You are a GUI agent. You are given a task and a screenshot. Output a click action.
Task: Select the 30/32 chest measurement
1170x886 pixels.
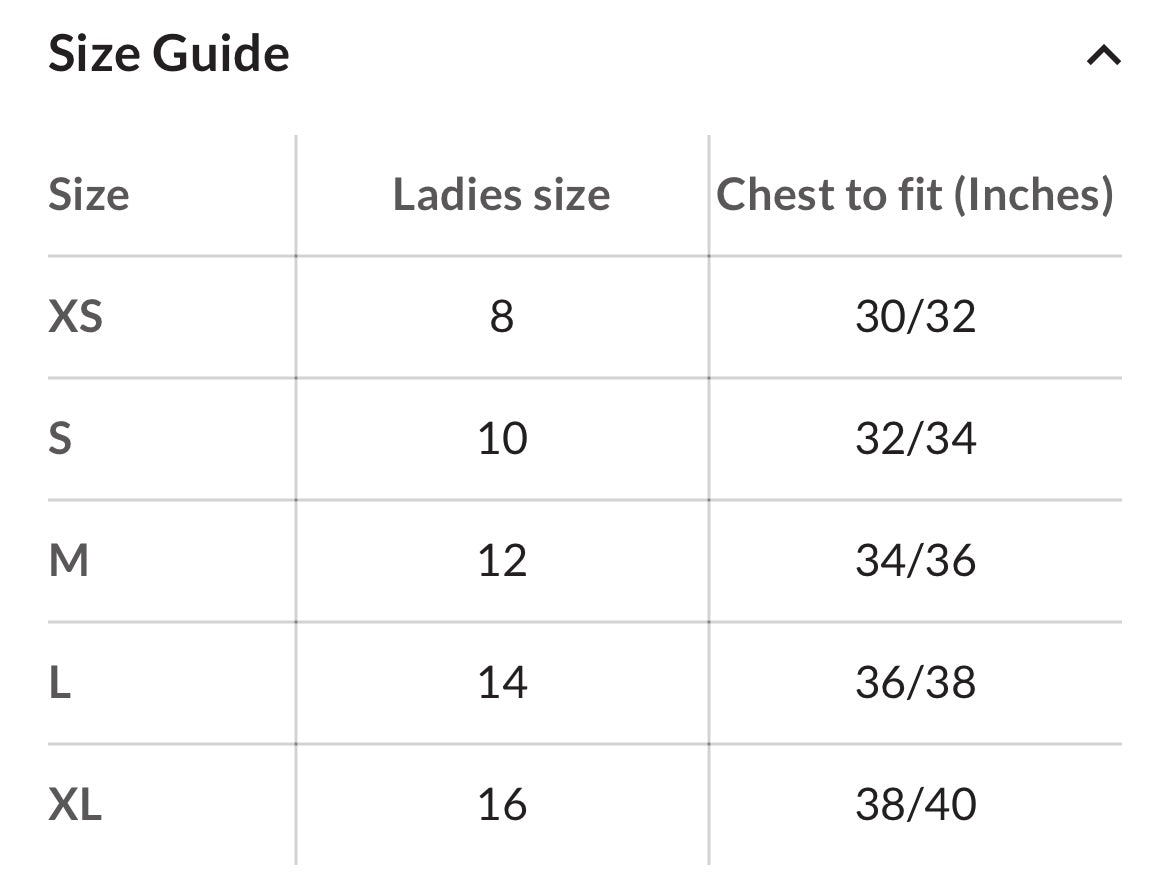(x=915, y=317)
